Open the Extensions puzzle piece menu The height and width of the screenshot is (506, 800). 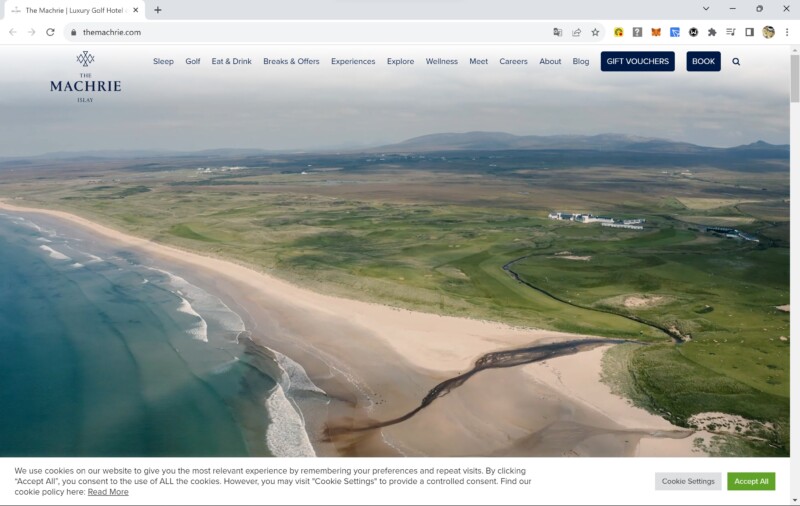(712, 32)
